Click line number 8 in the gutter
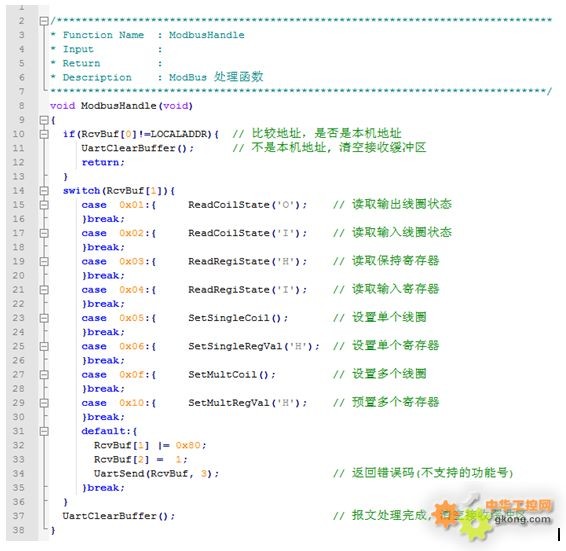Viewport: 566px width, 551px height. pos(21,106)
